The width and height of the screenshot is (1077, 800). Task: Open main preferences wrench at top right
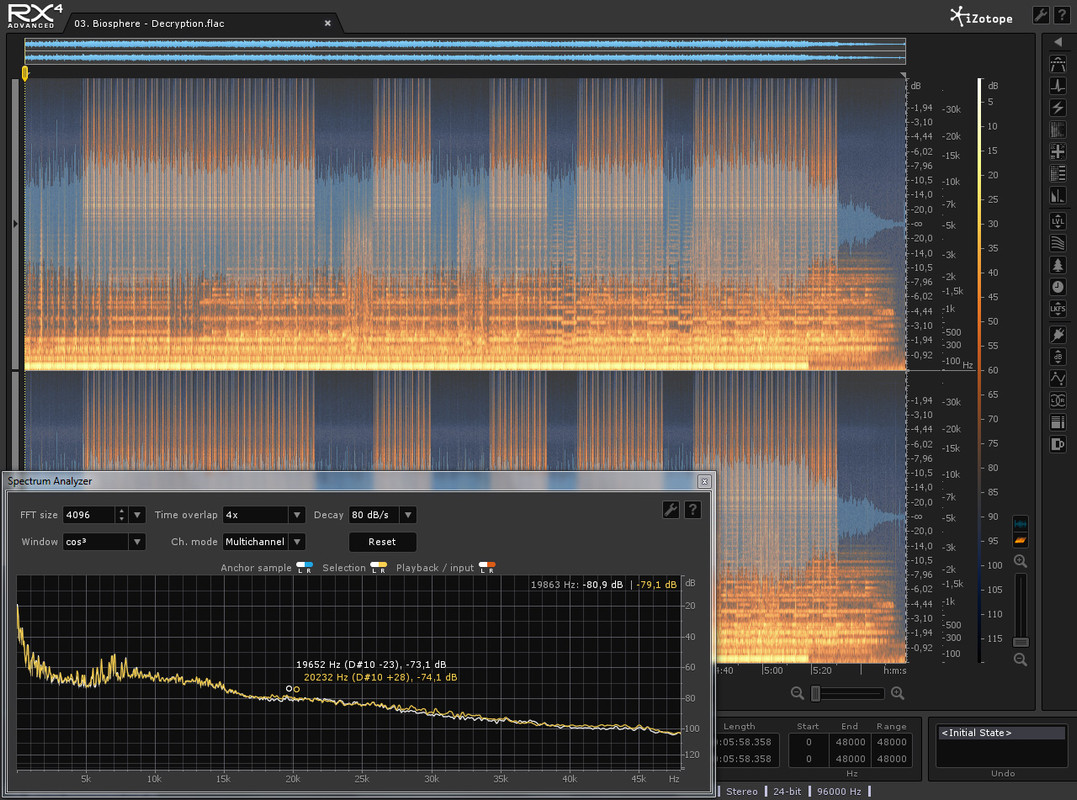click(x=1041, y=15)
